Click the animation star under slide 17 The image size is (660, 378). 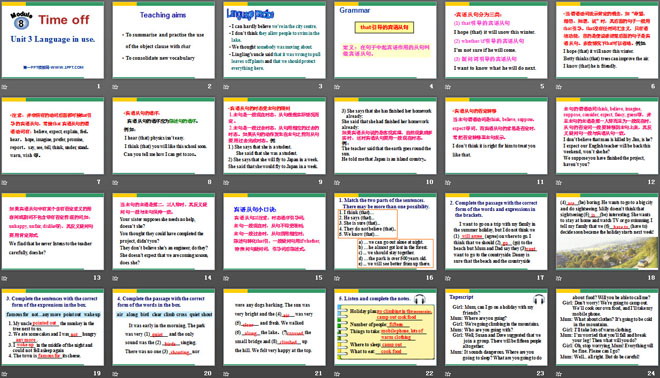(x=448, y=278)
